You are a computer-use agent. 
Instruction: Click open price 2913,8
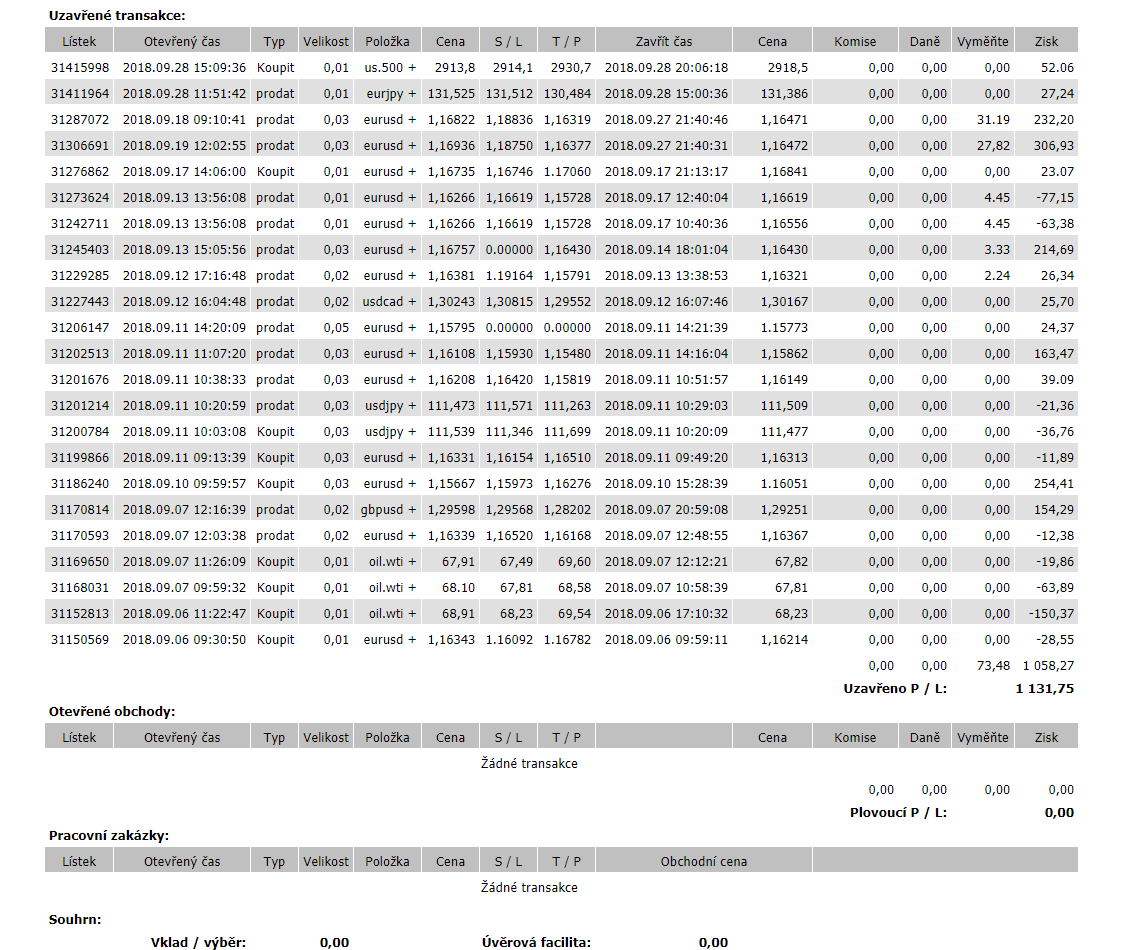(x=455, y=68)
